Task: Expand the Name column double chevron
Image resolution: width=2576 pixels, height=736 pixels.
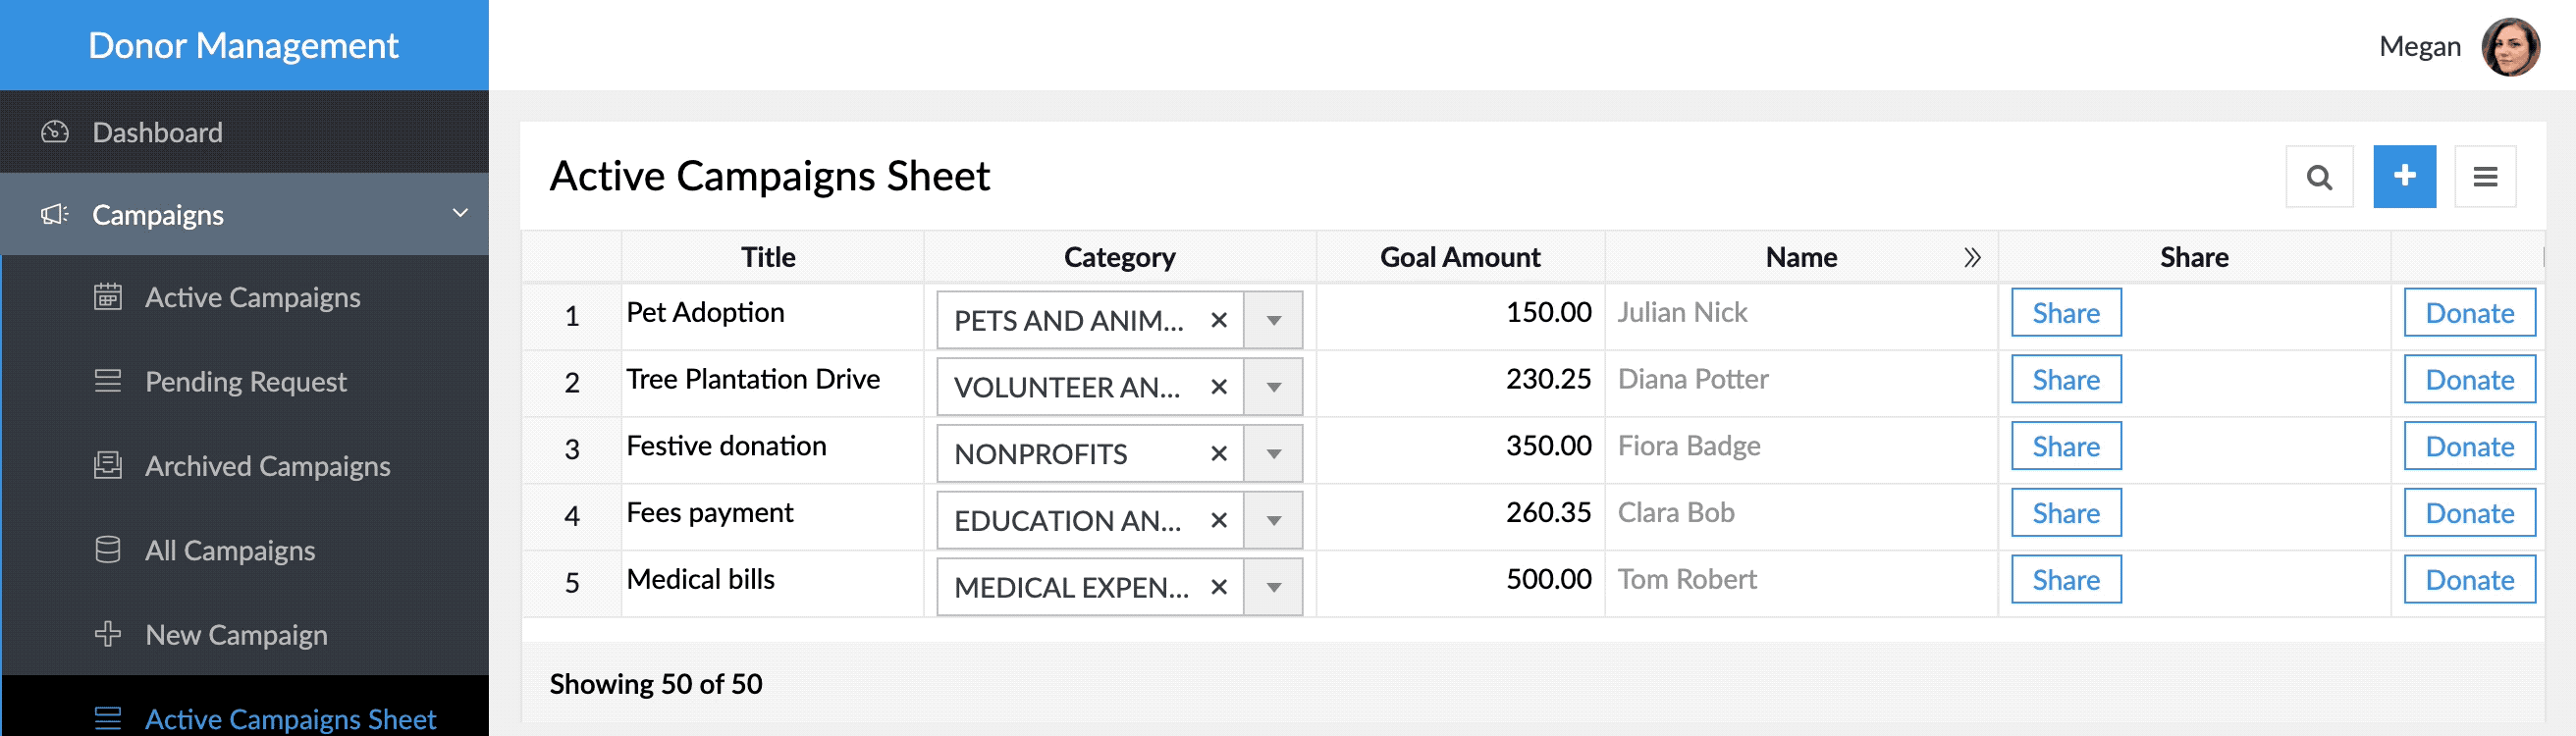Action: coord(1971,258)
